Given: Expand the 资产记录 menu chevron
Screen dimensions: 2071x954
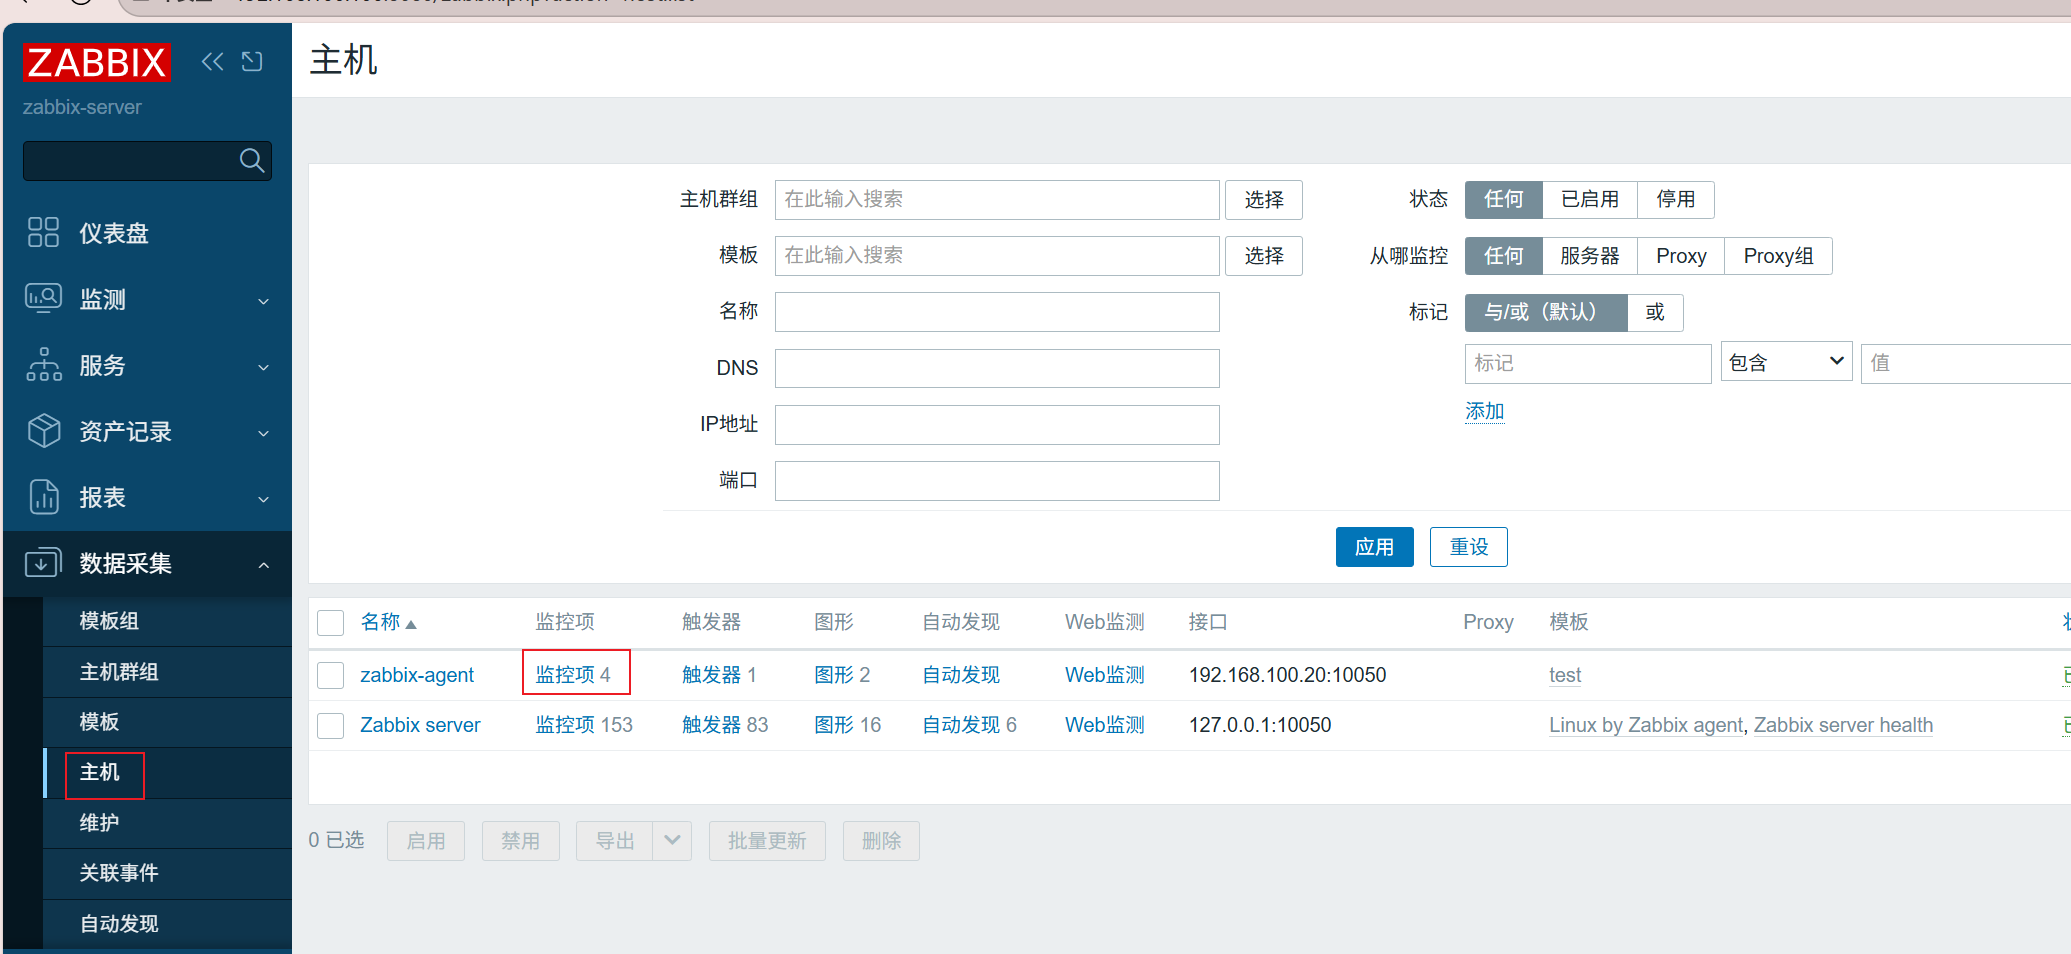Looking at the screenshot, I should 264,432.
